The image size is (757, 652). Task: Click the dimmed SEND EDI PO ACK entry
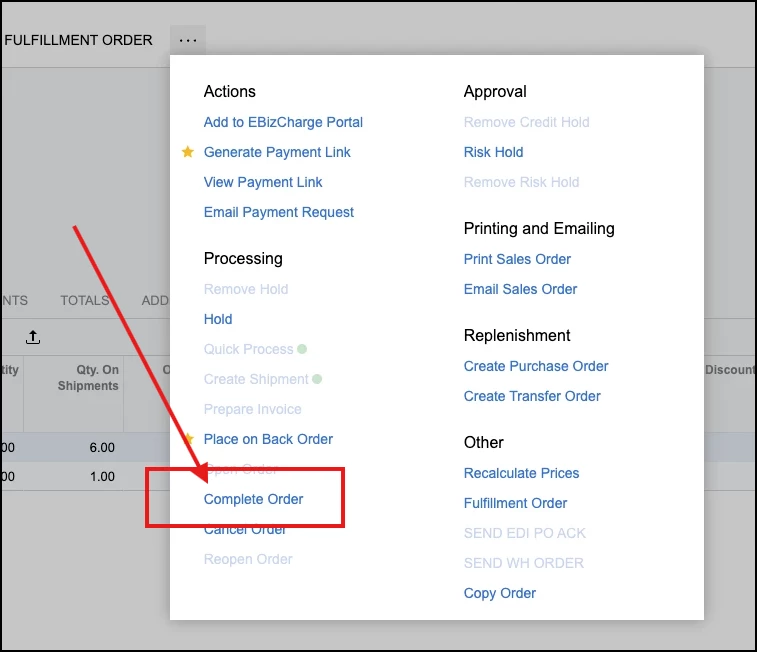point(524,533)
